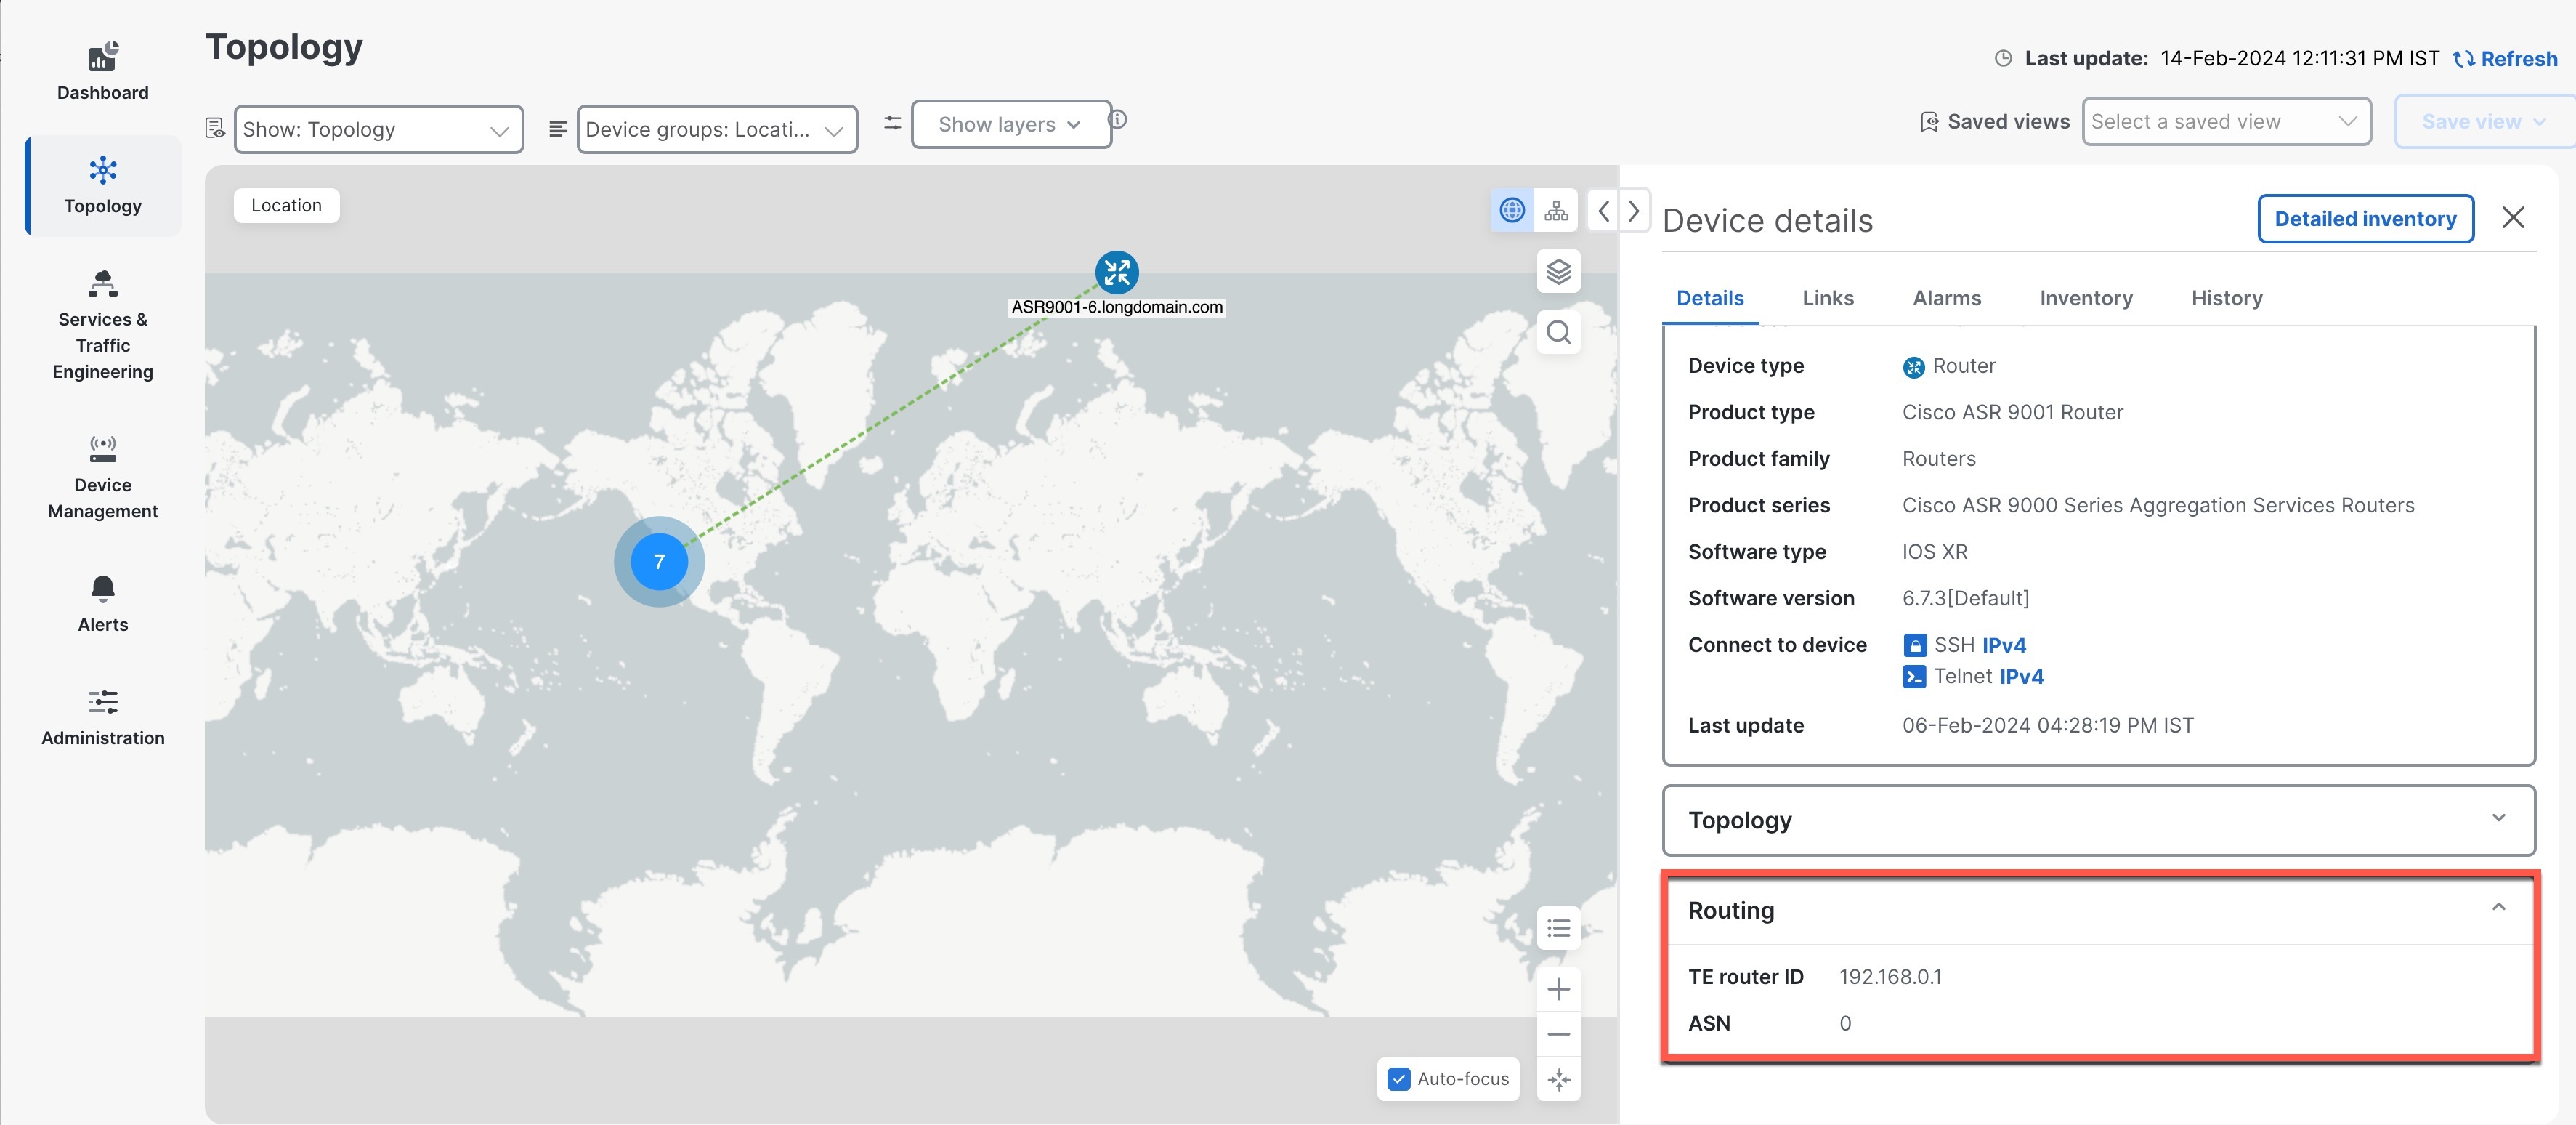Switch to the Alarms tab
2576x1125 pixels.
1946,298
